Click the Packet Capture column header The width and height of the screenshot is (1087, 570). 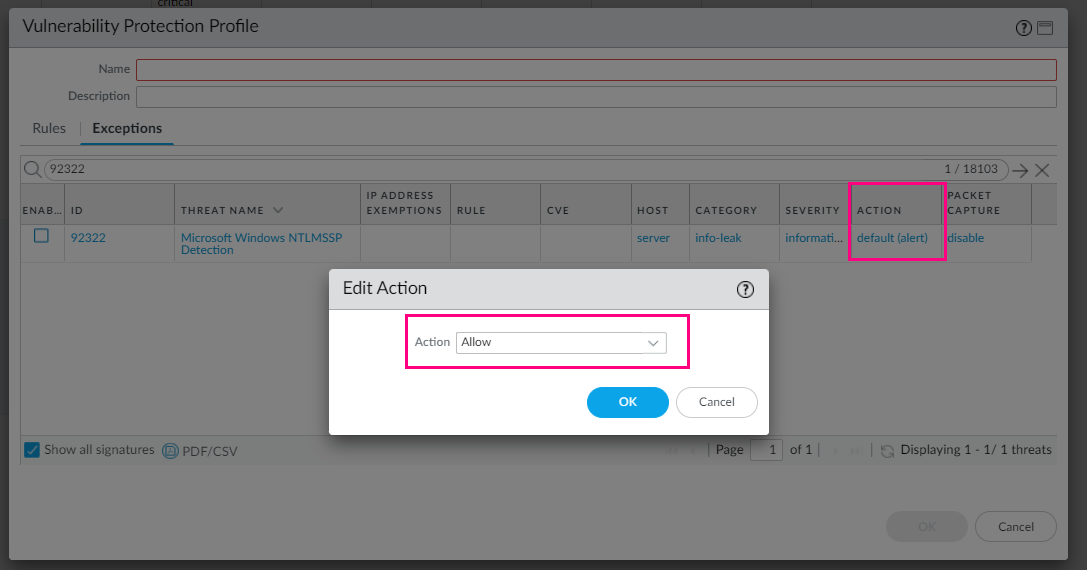pyautogui.click(x=989, y=204)
